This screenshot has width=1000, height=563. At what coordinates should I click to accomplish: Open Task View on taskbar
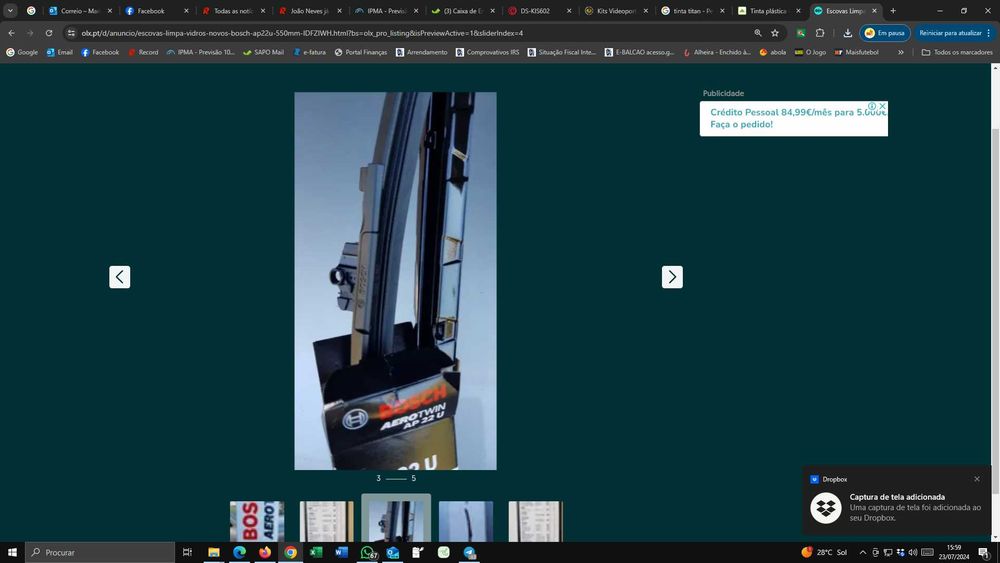click(187, 552)
